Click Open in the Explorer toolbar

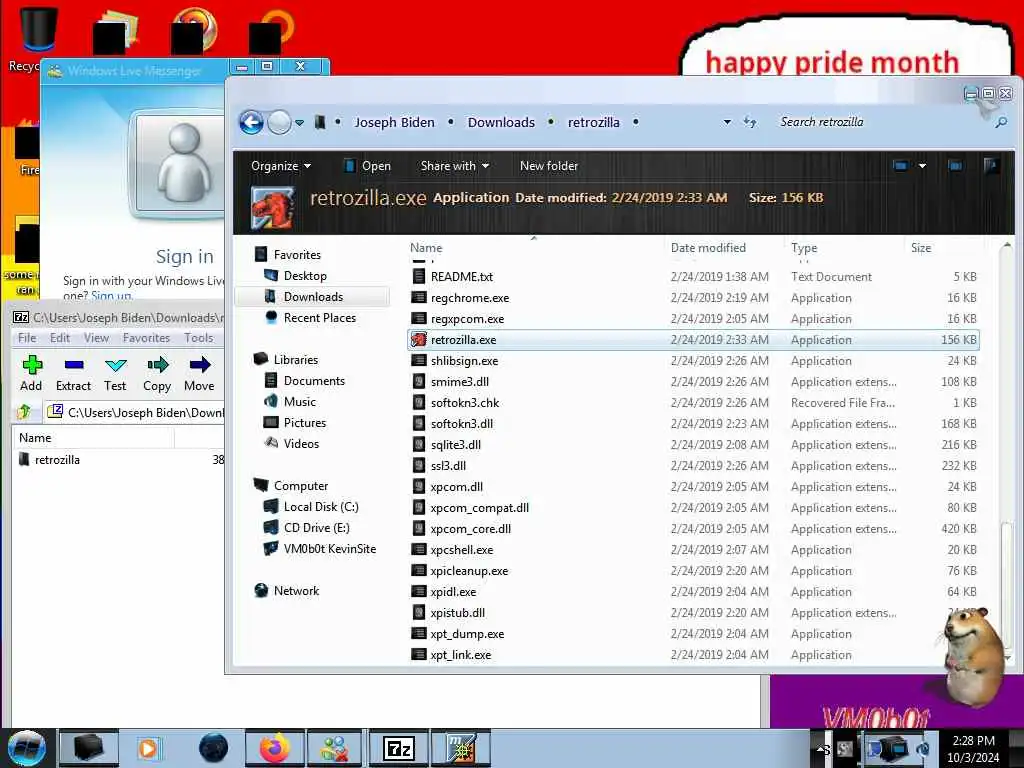[x=367, y=166]
